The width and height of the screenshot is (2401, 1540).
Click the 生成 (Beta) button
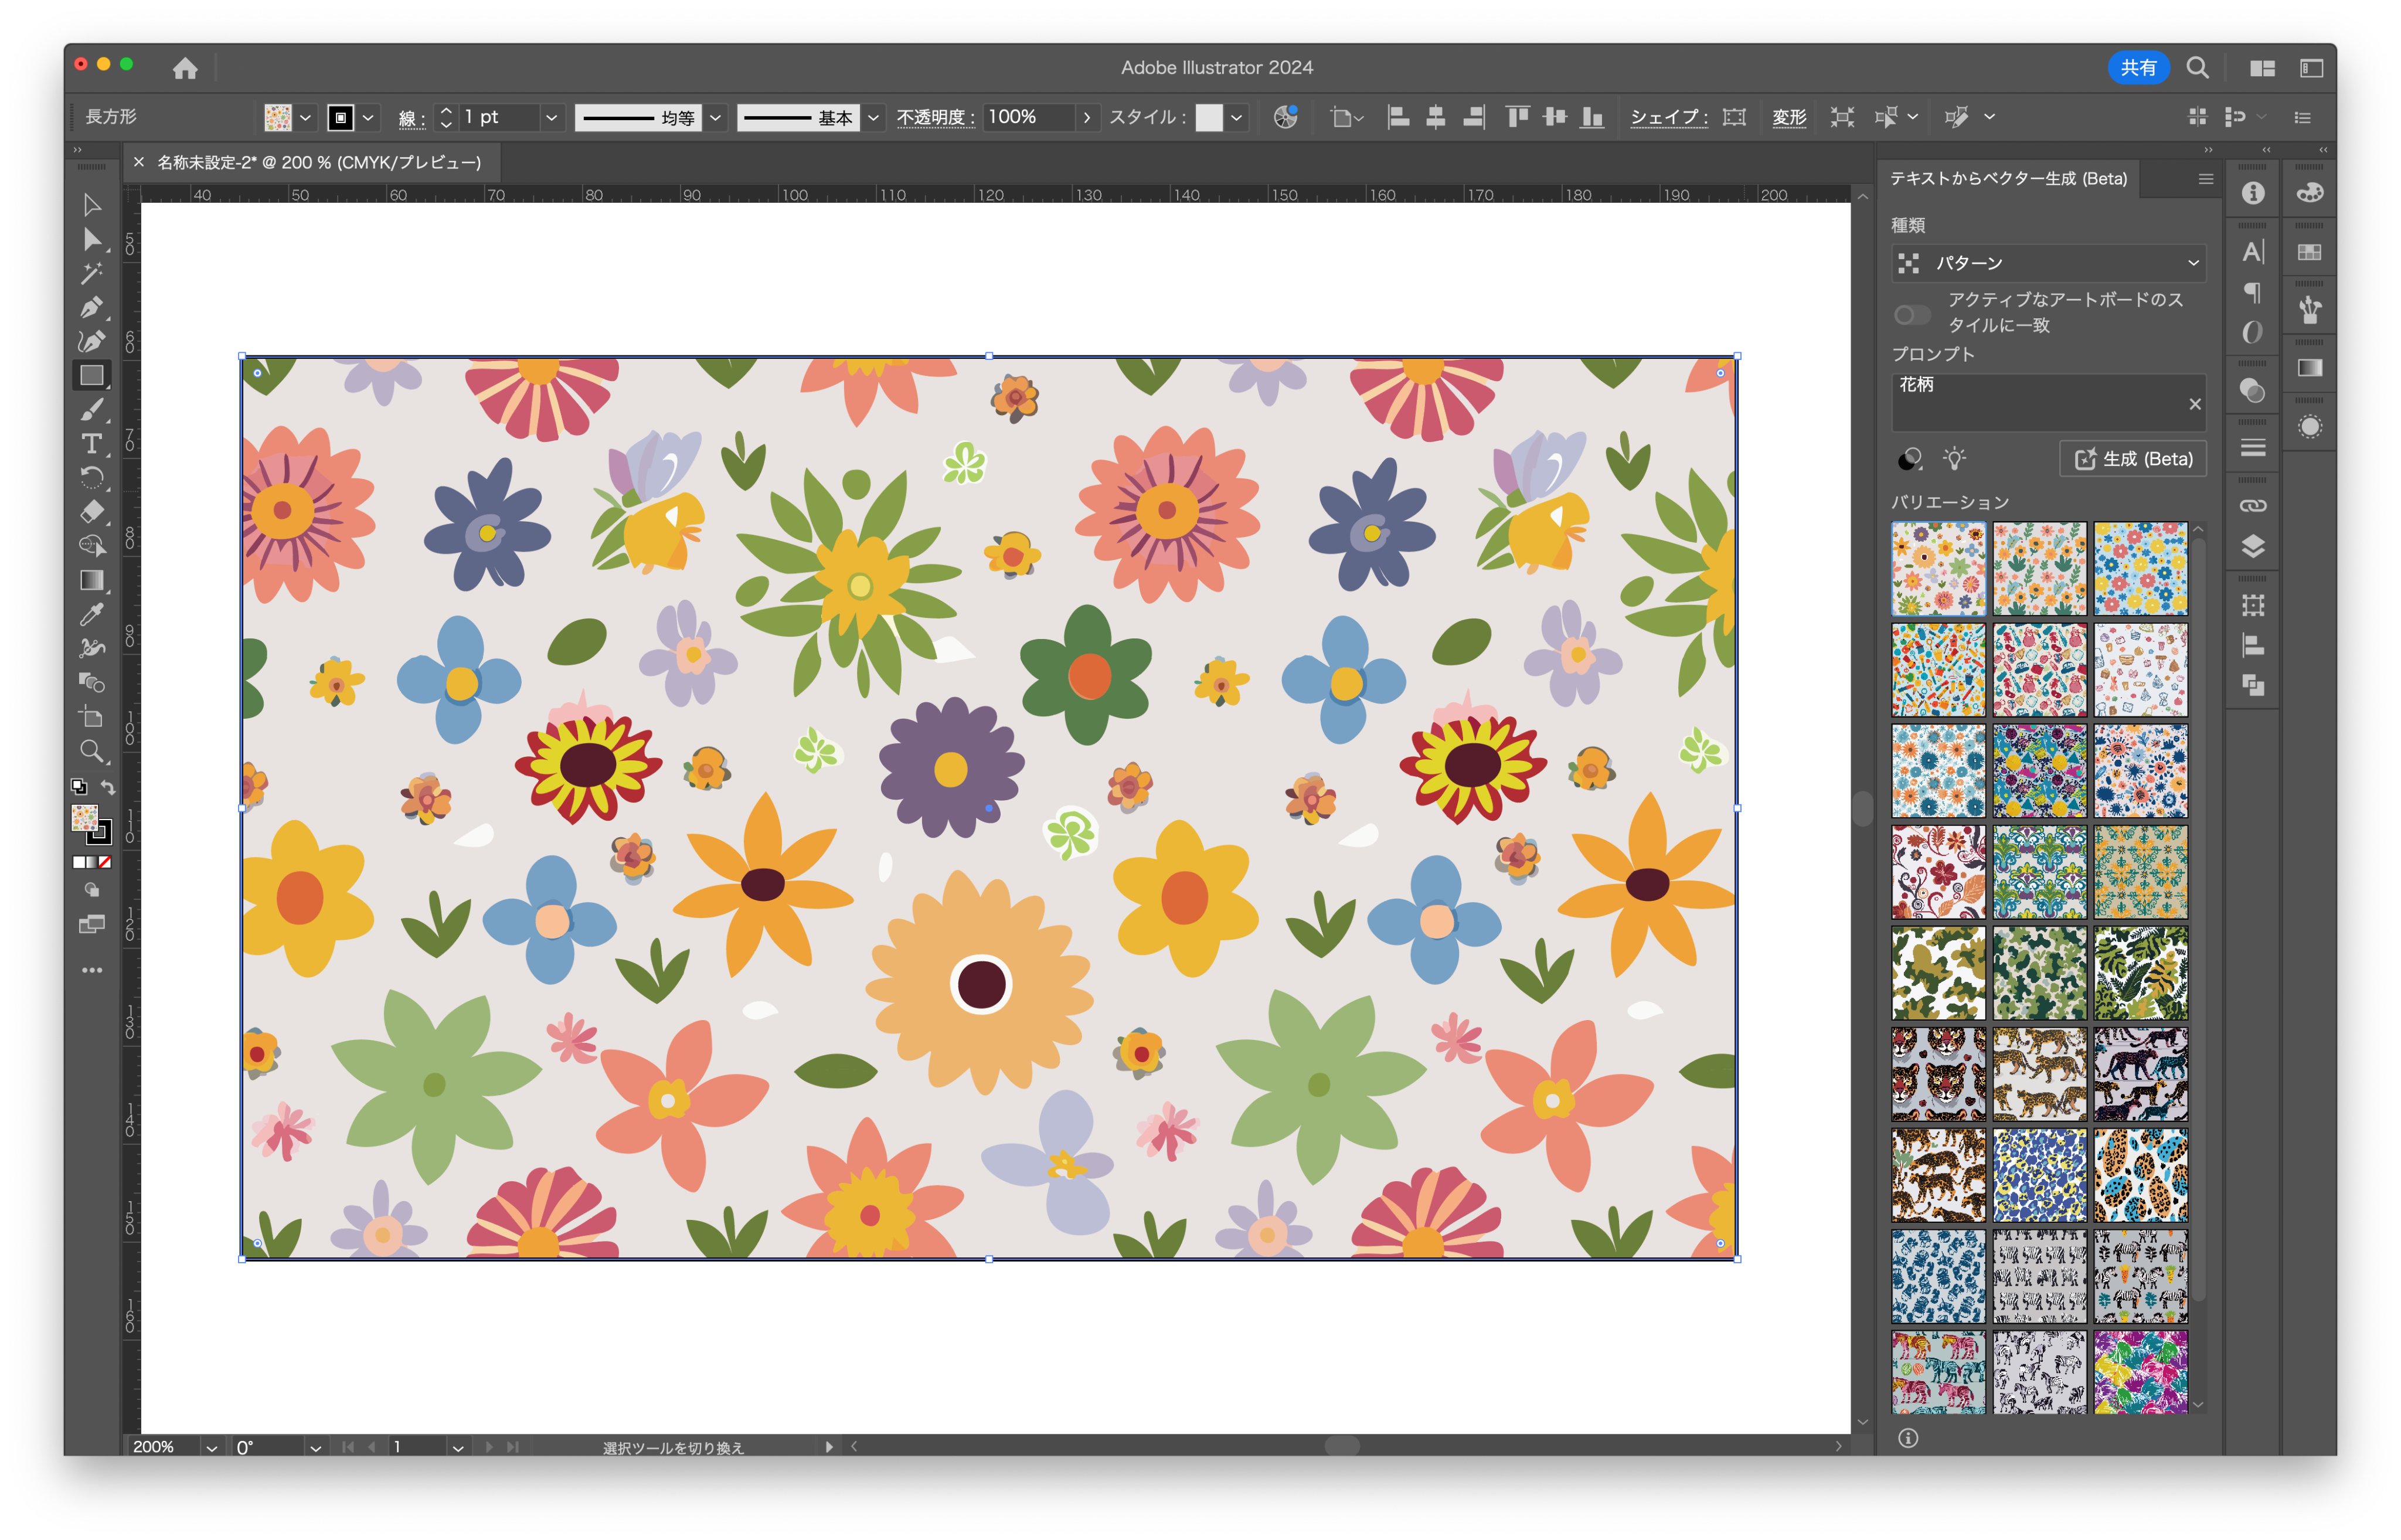[x=2133, y=459]
